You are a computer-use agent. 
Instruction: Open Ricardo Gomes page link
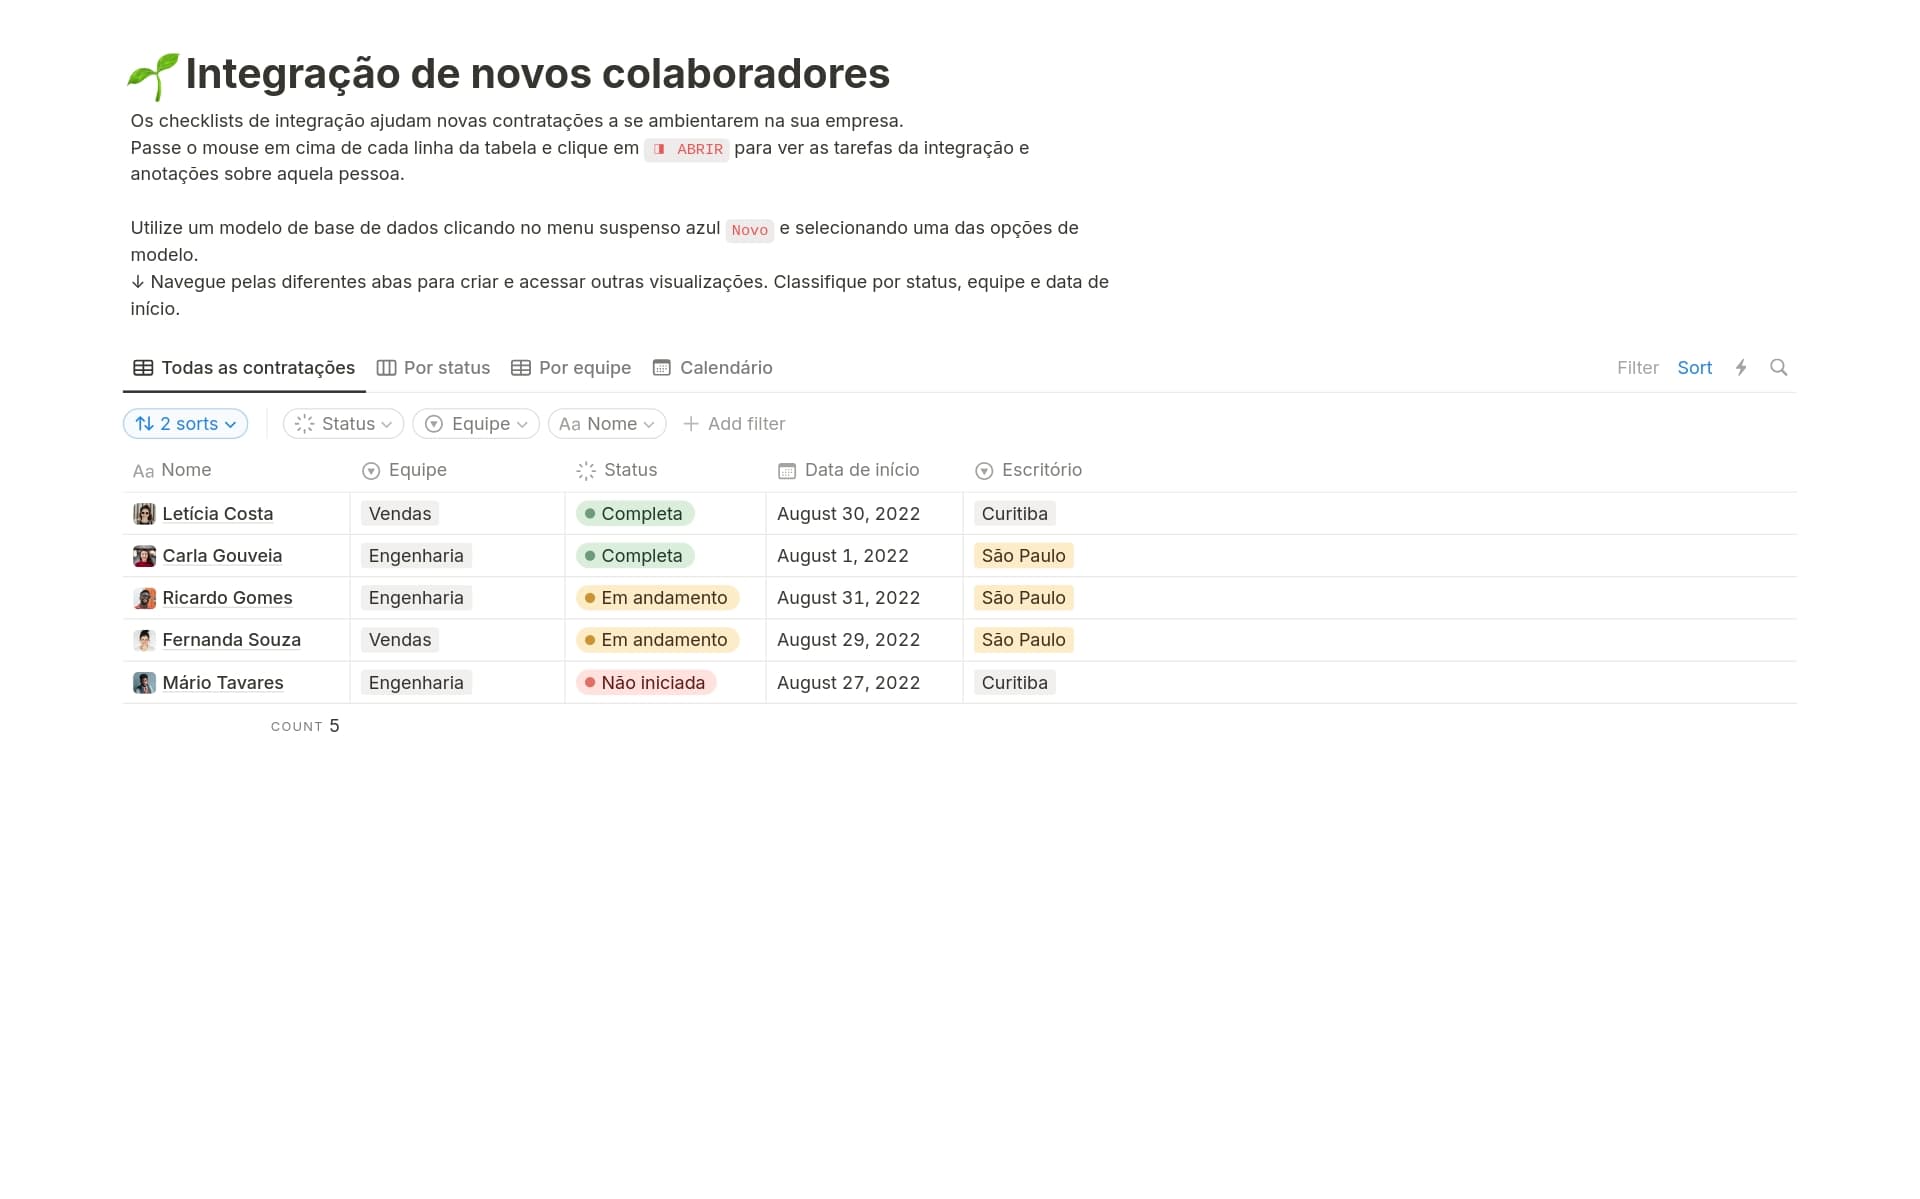227,598
